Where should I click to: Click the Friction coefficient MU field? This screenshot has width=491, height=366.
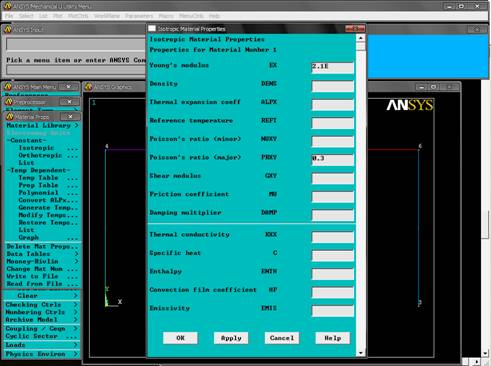coord(333,197)
